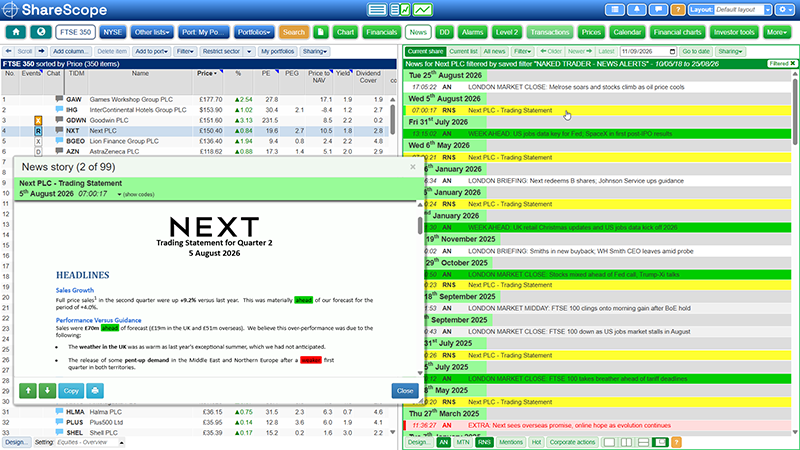The width and height of the screenshot is (800, 450).
Task: Click the scroll left arrow in list toolbar
Action: 8,52
